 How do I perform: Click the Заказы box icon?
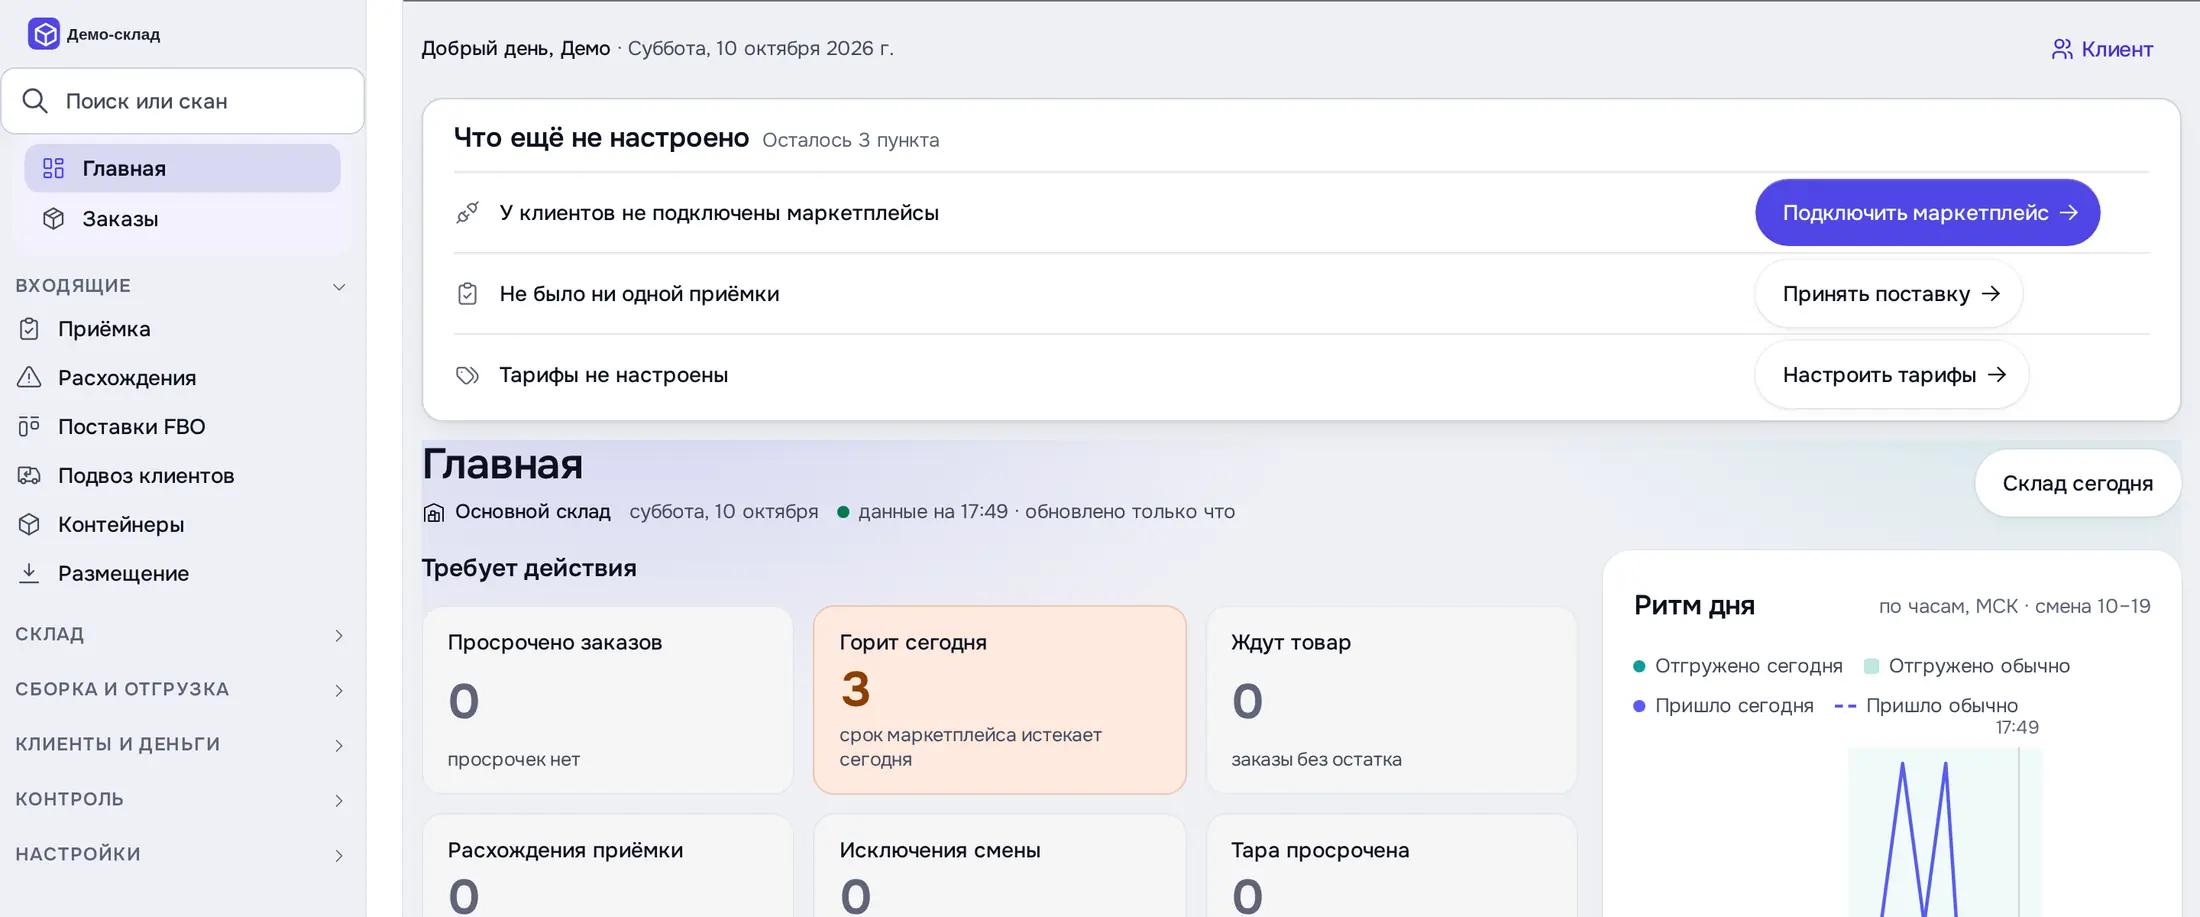point(54,219)
